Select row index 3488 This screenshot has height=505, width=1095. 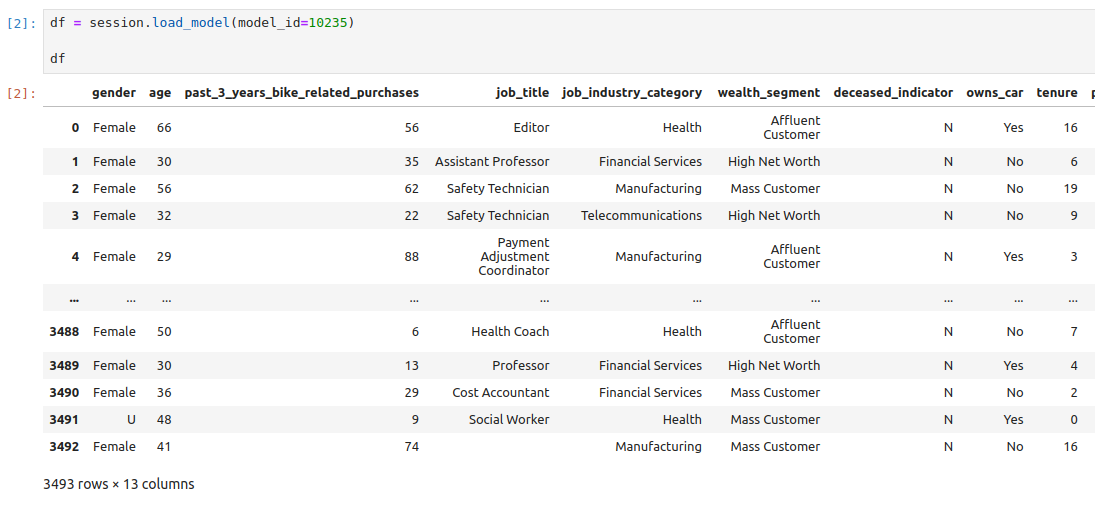(x=64, y=331)
